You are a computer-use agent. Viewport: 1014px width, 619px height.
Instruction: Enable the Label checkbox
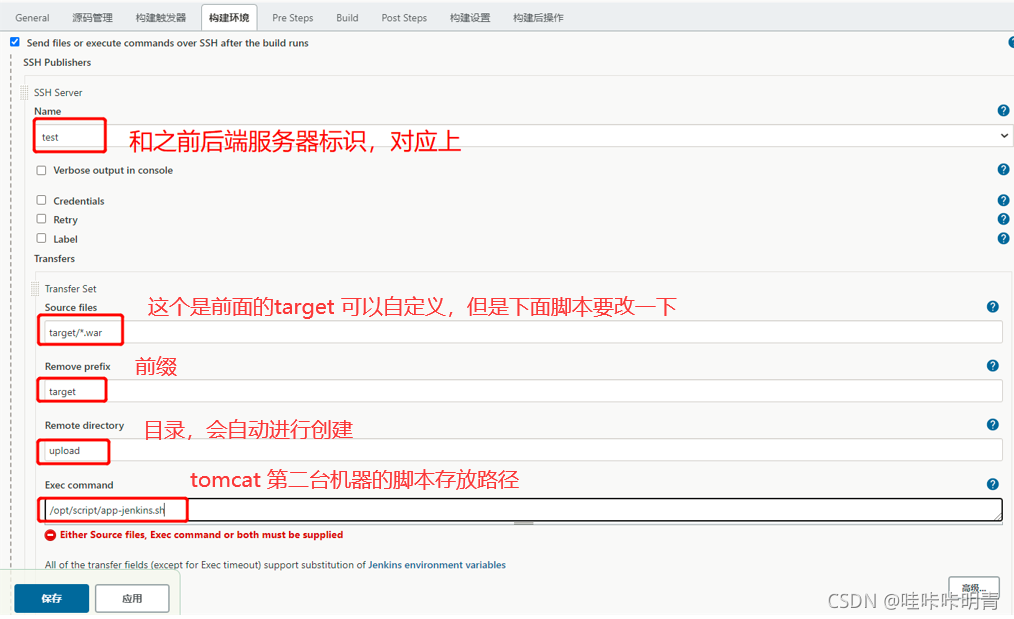tap(41, 239)
